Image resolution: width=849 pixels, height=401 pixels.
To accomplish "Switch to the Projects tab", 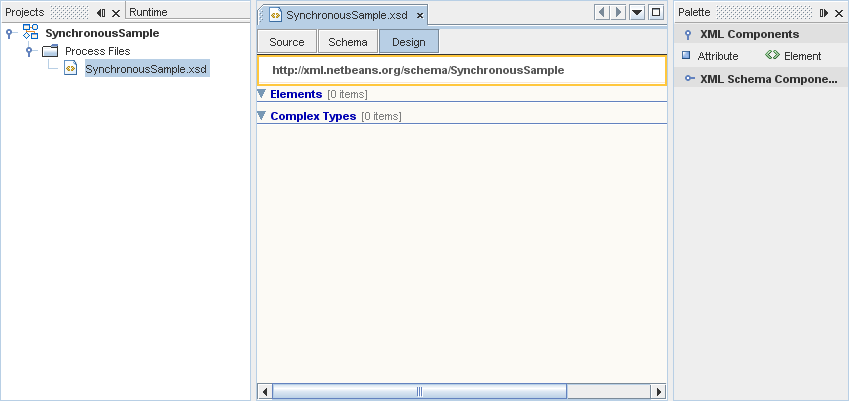I will [25, 12].
